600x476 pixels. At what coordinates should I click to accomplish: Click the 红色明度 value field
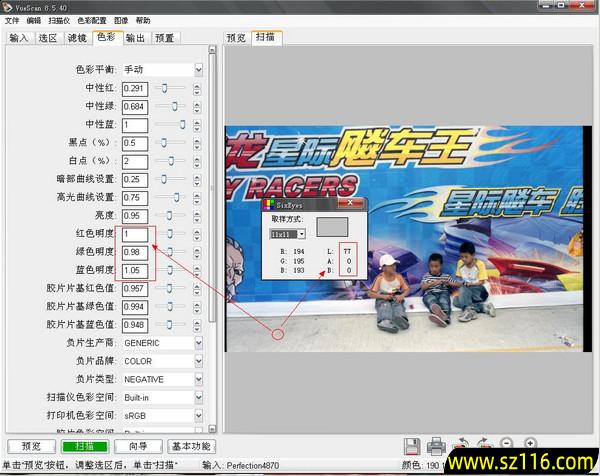coord(135,234)
